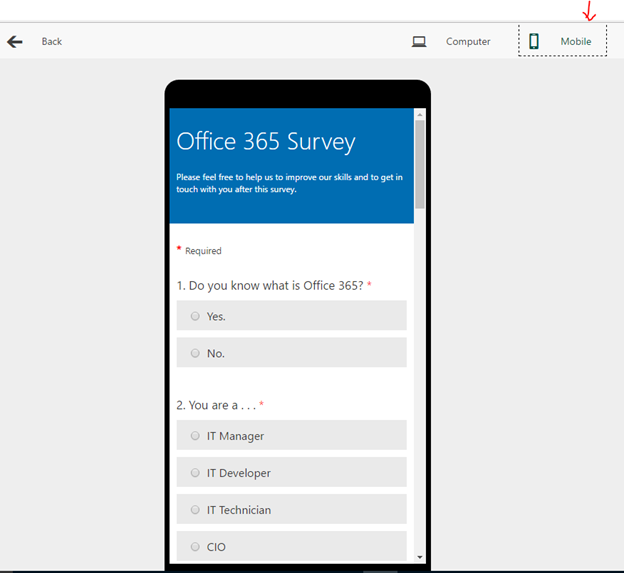Click the Computer laptop icon
This screenshot has height=573, width=624.
pyautogui.click(x=419, y=42)
